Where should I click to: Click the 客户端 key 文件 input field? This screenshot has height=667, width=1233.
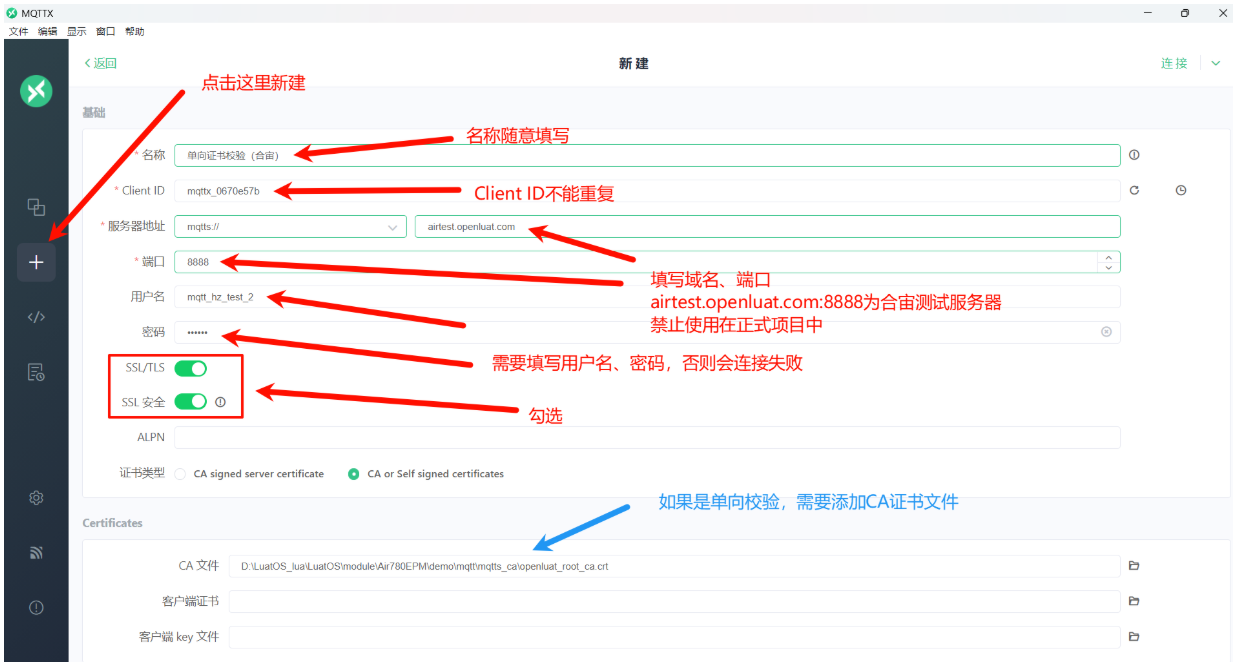675,636
